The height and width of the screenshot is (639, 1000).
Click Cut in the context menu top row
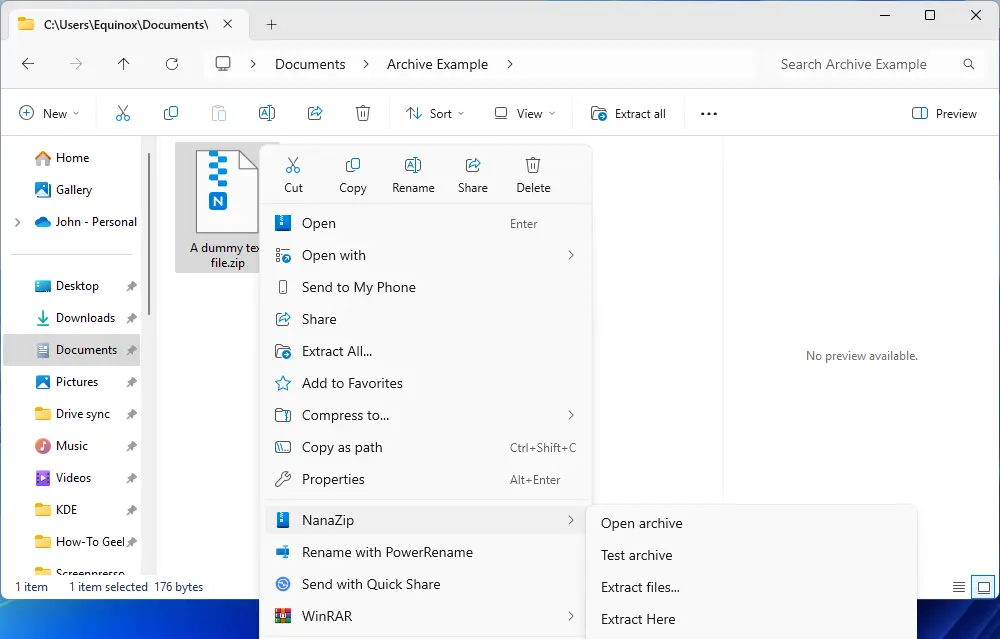click(293, 175)
